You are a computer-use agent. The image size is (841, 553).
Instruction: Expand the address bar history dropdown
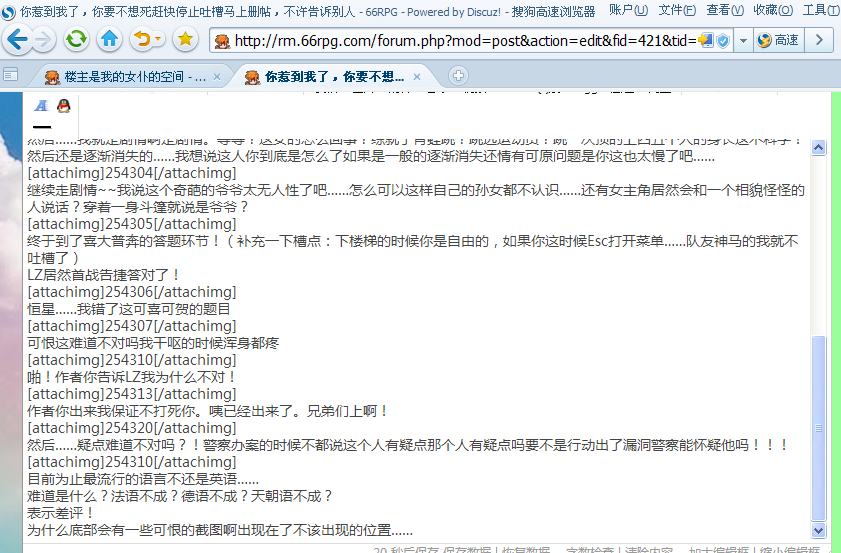(743, 41)
